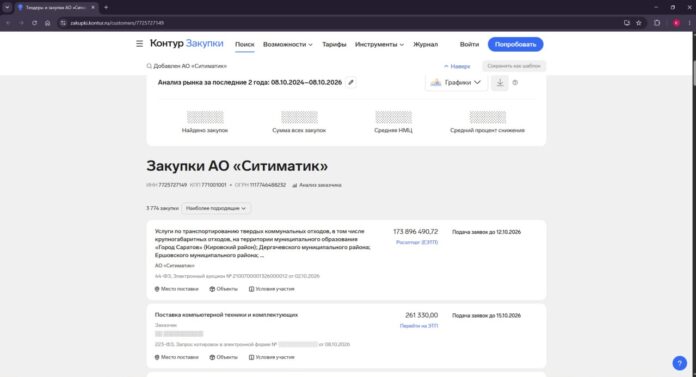Click Место поставки in the waste transportation tender
The height and width of the screenshot is (377, 696).
click(x=176, y=289)
